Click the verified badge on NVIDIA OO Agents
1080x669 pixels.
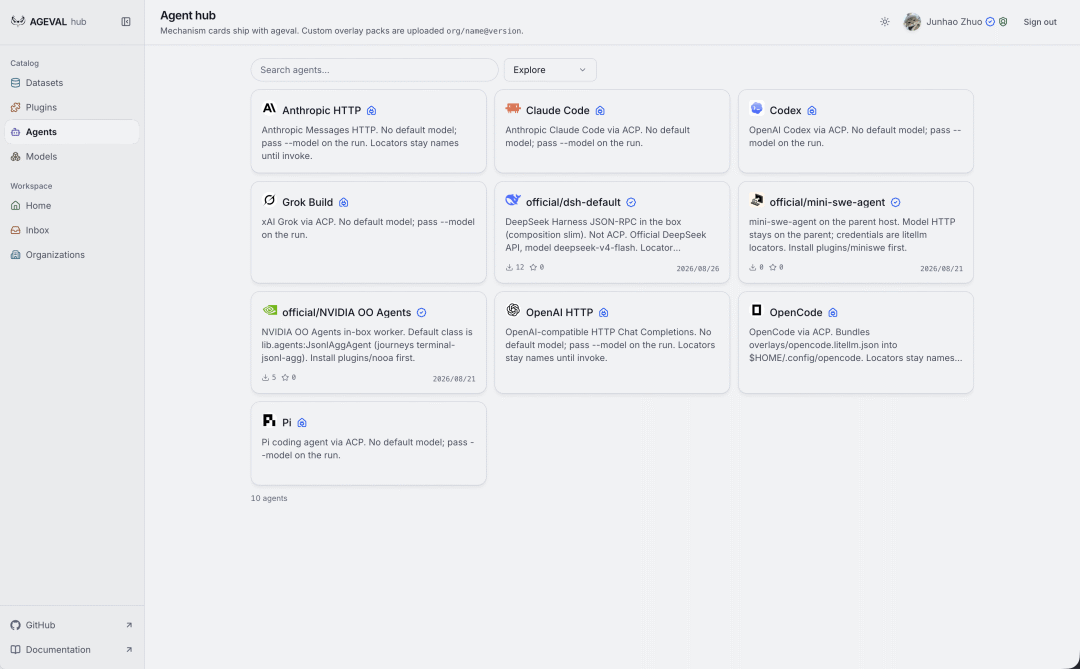(x=422, y=313)
